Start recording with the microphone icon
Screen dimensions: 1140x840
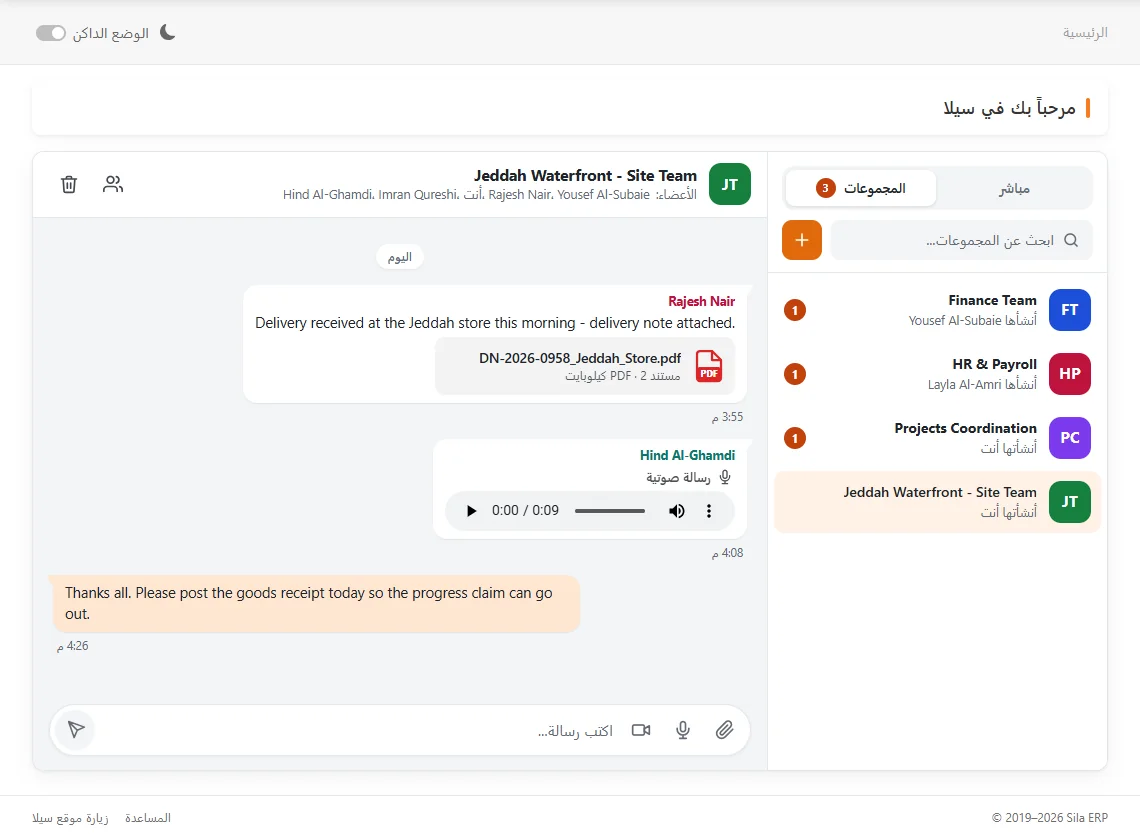(x=683, y=729)
